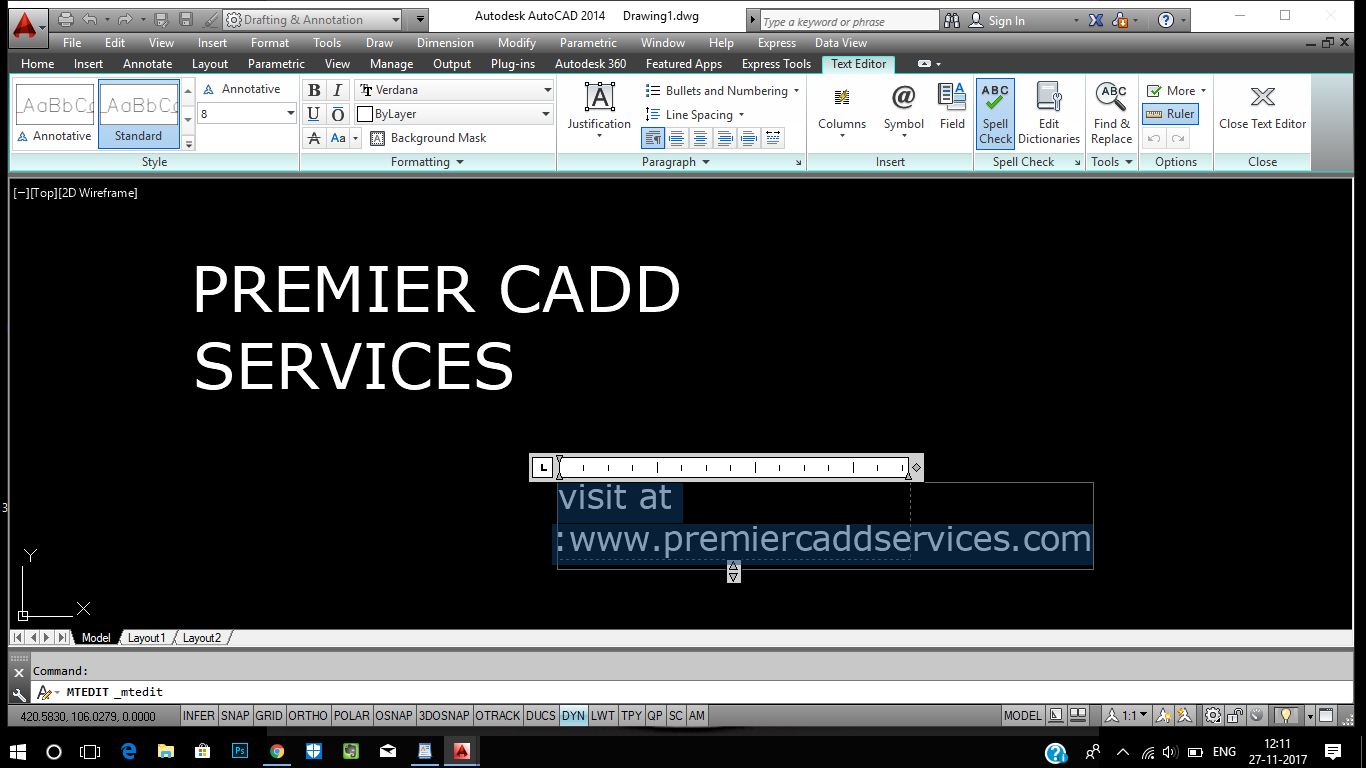Open Edit Dictionaries

[1049, 114]
